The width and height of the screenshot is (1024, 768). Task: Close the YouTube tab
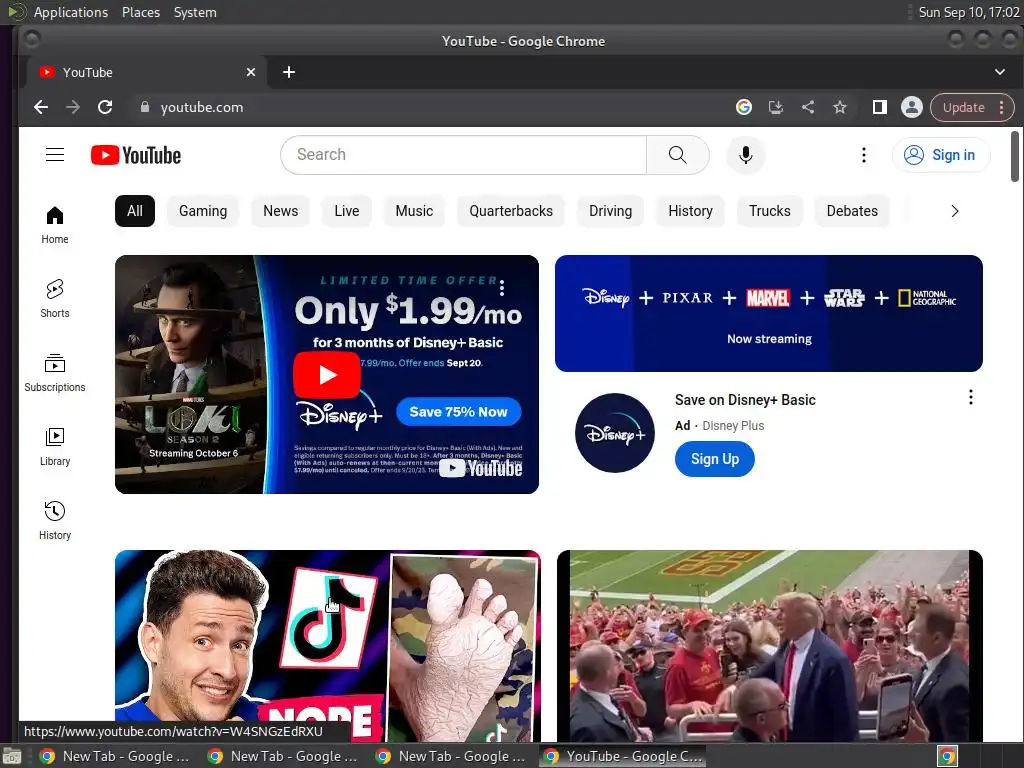[x=251, y=72]
